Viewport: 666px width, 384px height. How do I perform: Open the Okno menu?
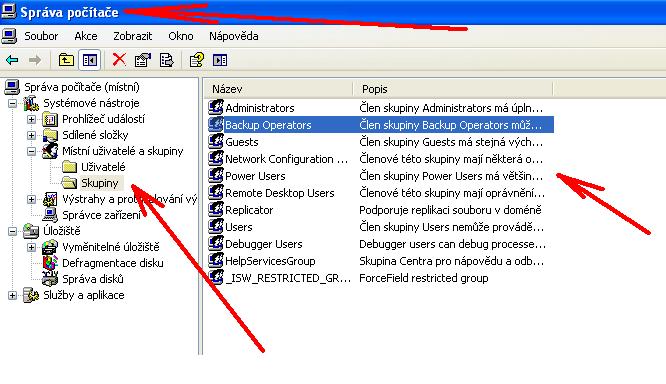(x=181, y=36)
